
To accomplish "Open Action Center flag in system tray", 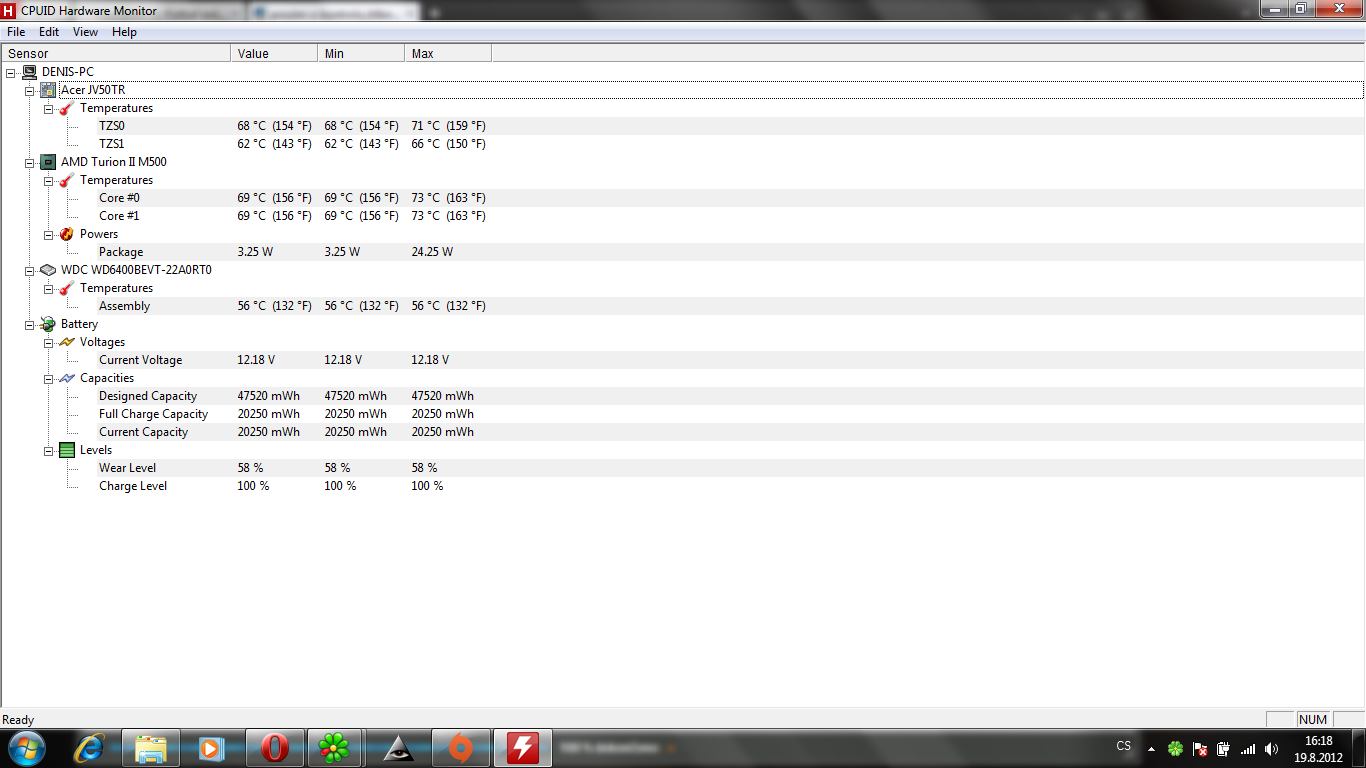I will coord(1200,748).
